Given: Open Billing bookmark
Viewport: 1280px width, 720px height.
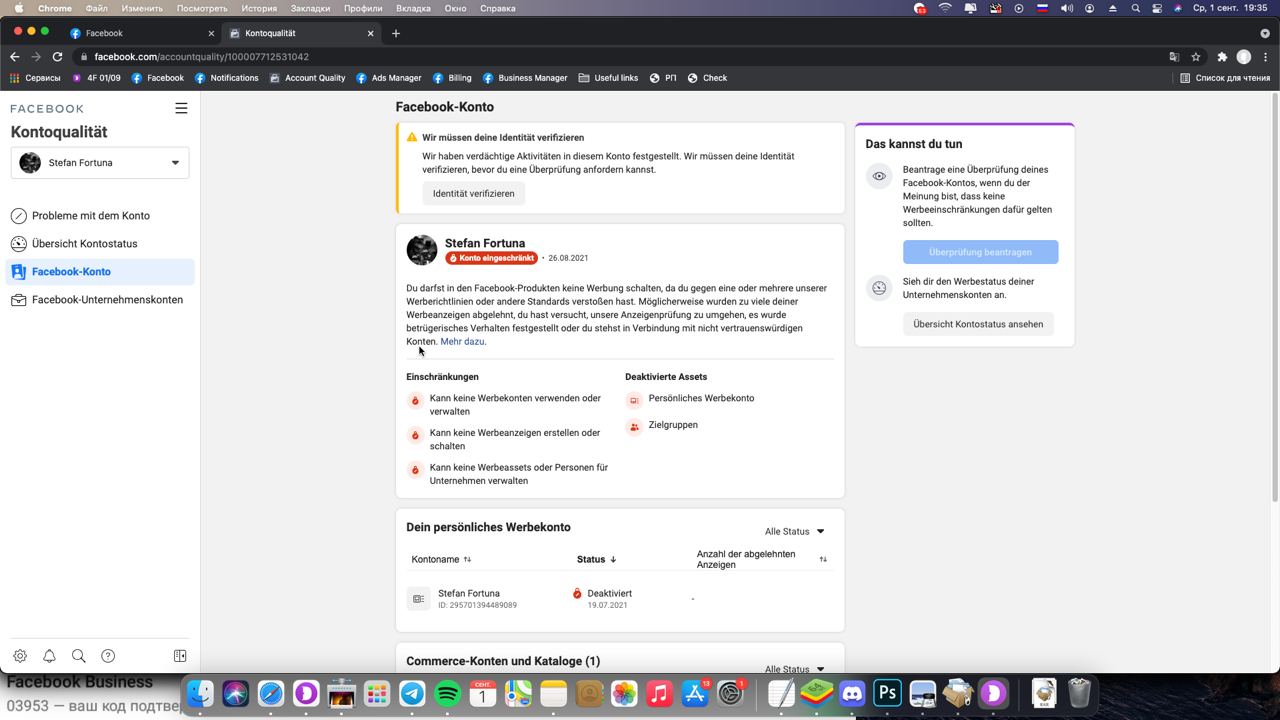Looking at the screenshot, I should click(x=452, y=78).
